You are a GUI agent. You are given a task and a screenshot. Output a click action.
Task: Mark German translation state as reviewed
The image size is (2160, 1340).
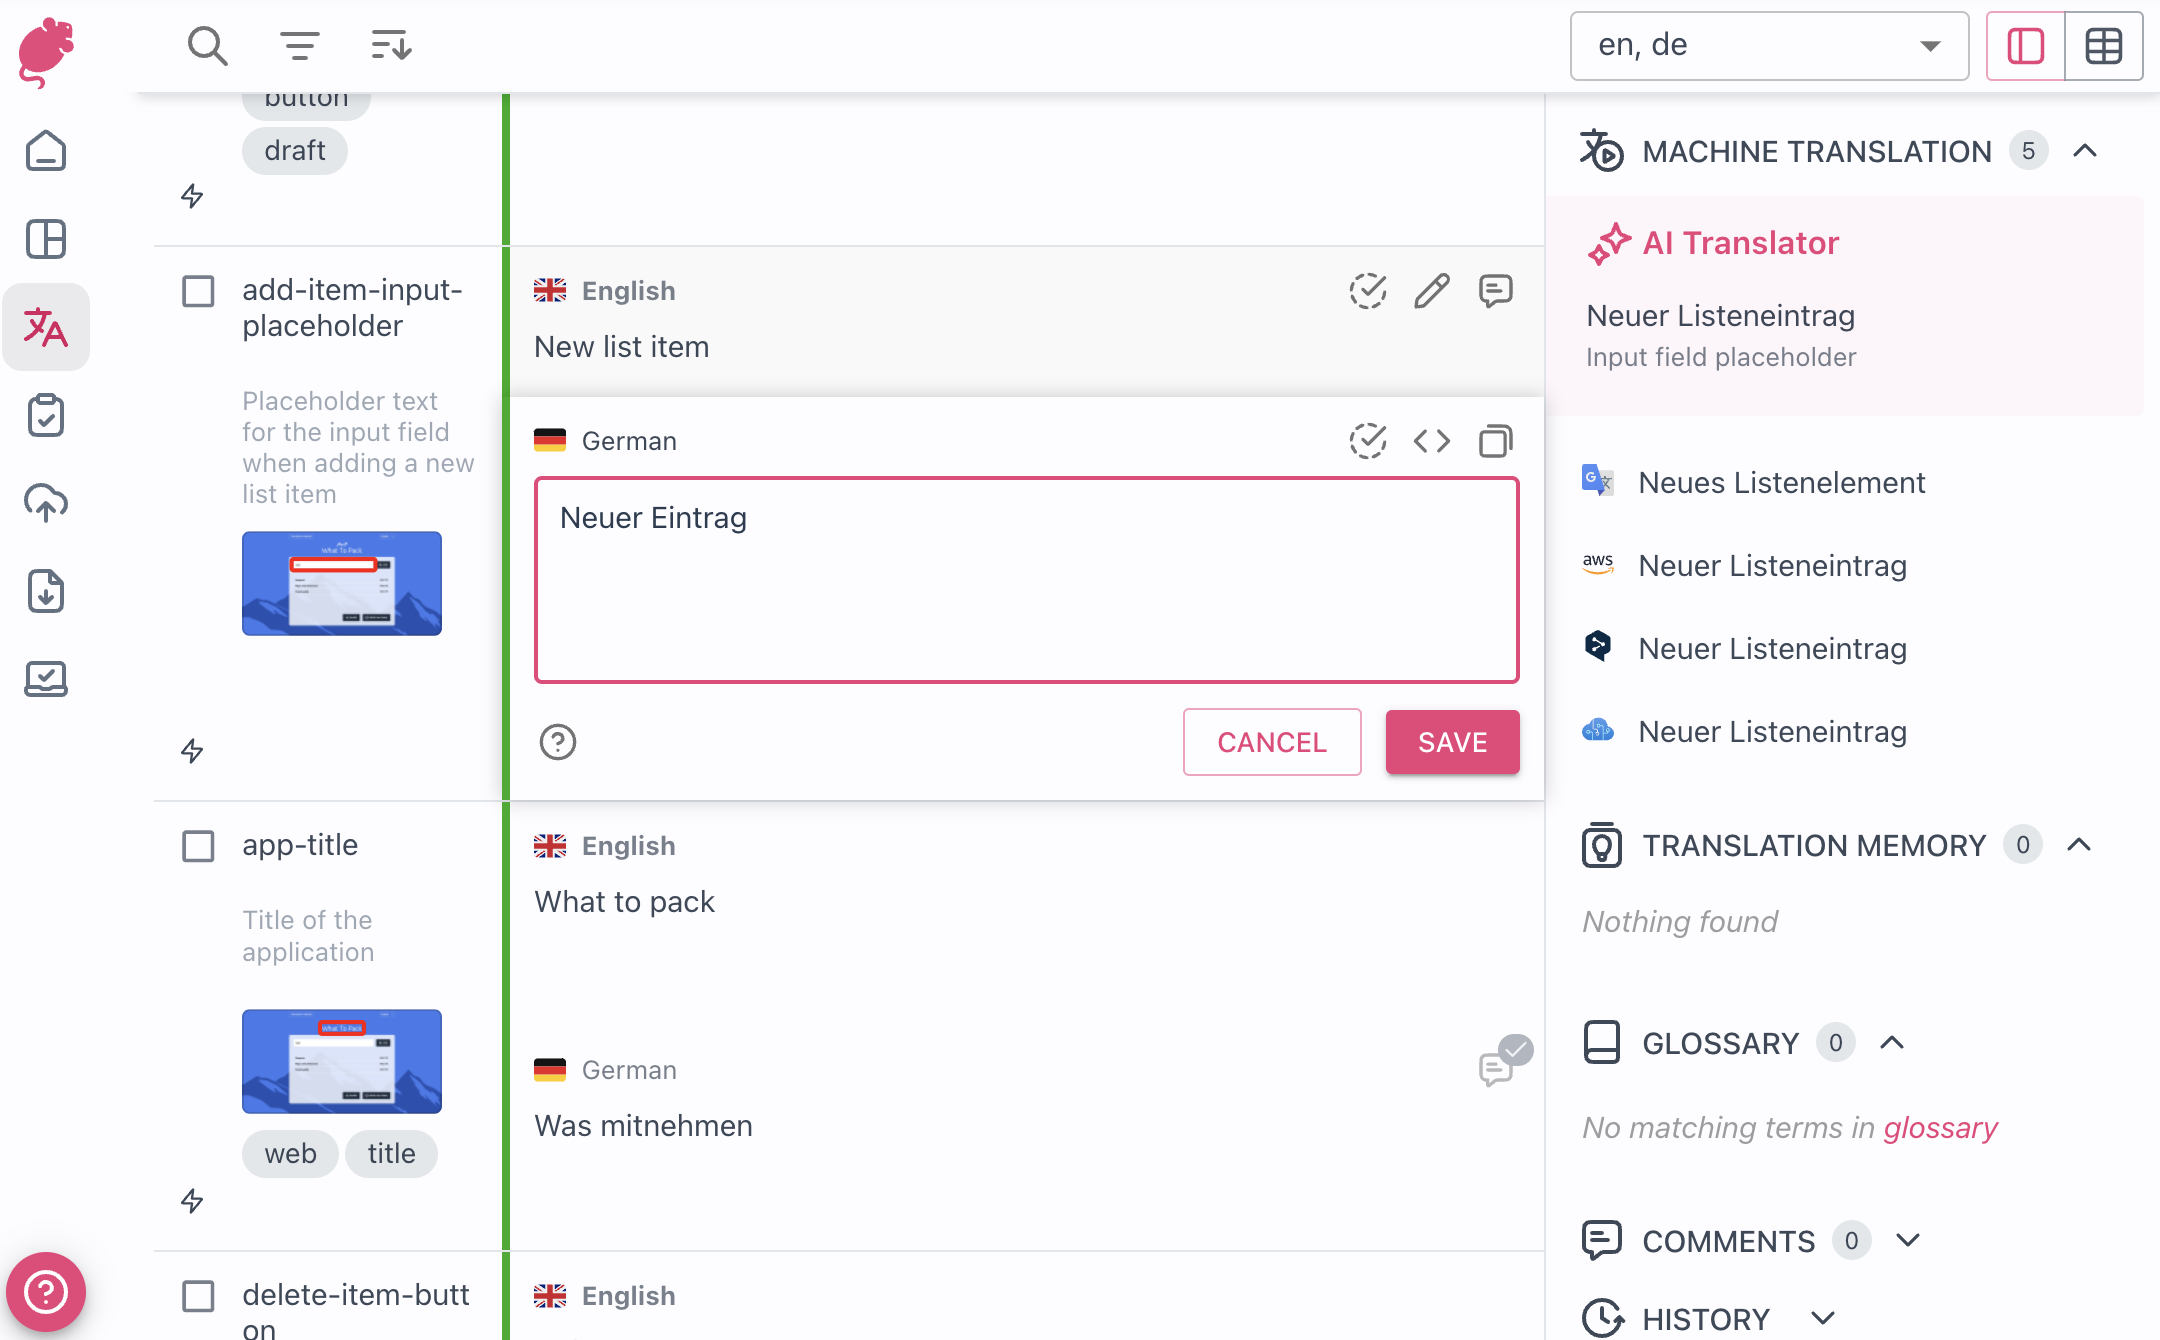point(1367,441)
